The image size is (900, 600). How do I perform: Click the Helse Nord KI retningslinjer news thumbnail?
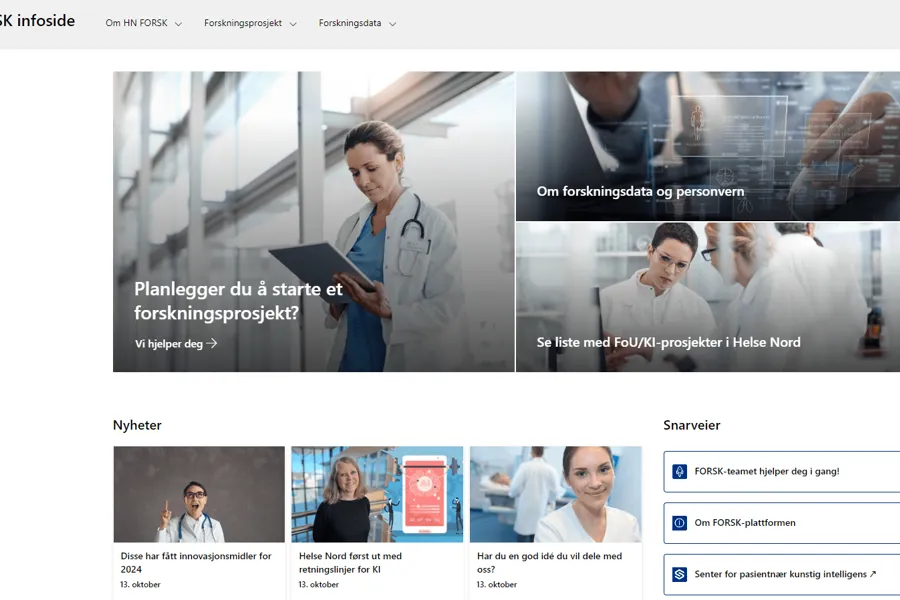pos(377,494)
